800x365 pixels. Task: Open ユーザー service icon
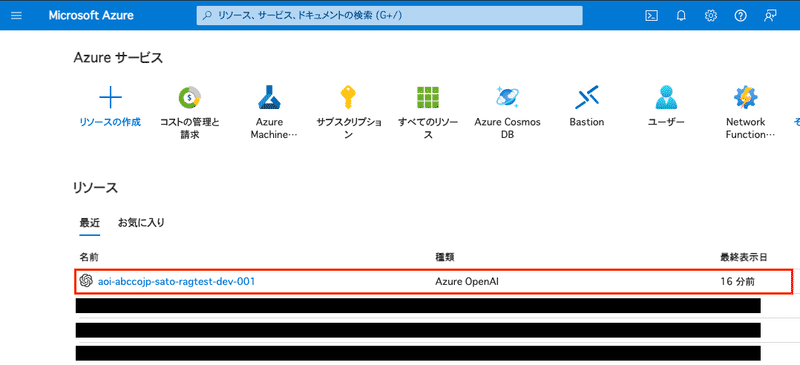click(666, 97)
